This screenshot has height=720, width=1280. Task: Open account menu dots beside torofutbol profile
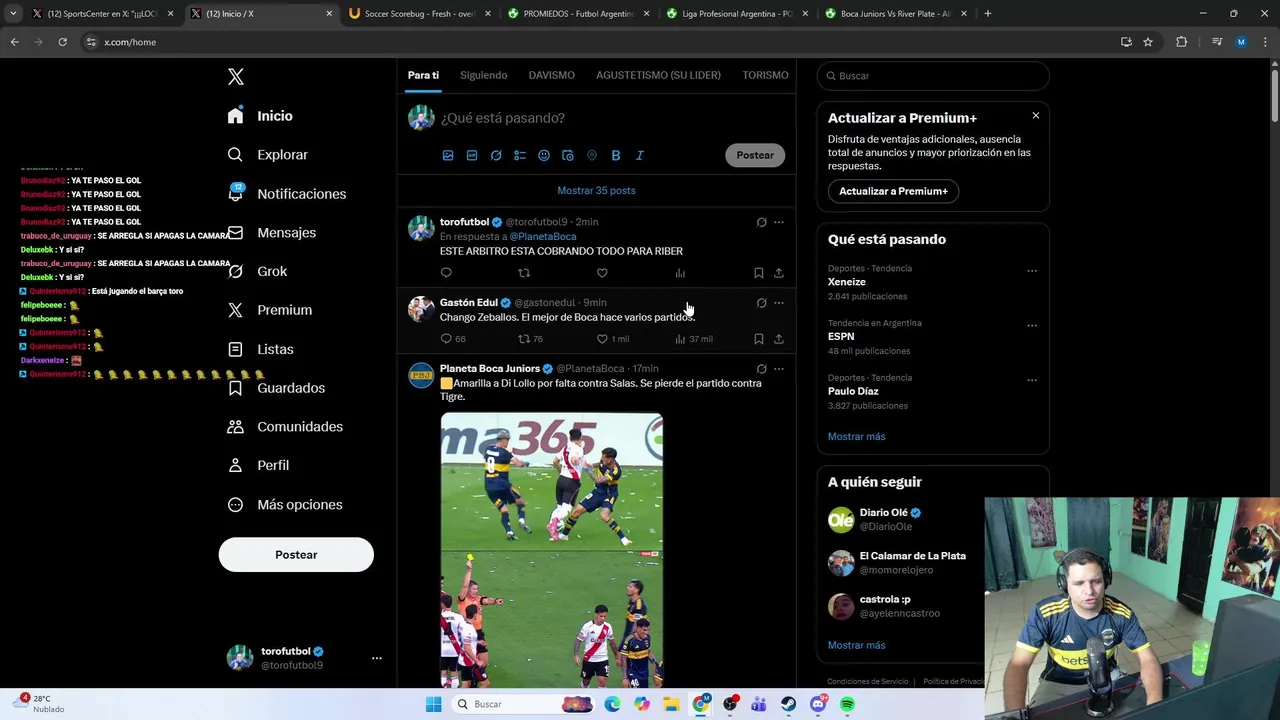tap(377, 658)
